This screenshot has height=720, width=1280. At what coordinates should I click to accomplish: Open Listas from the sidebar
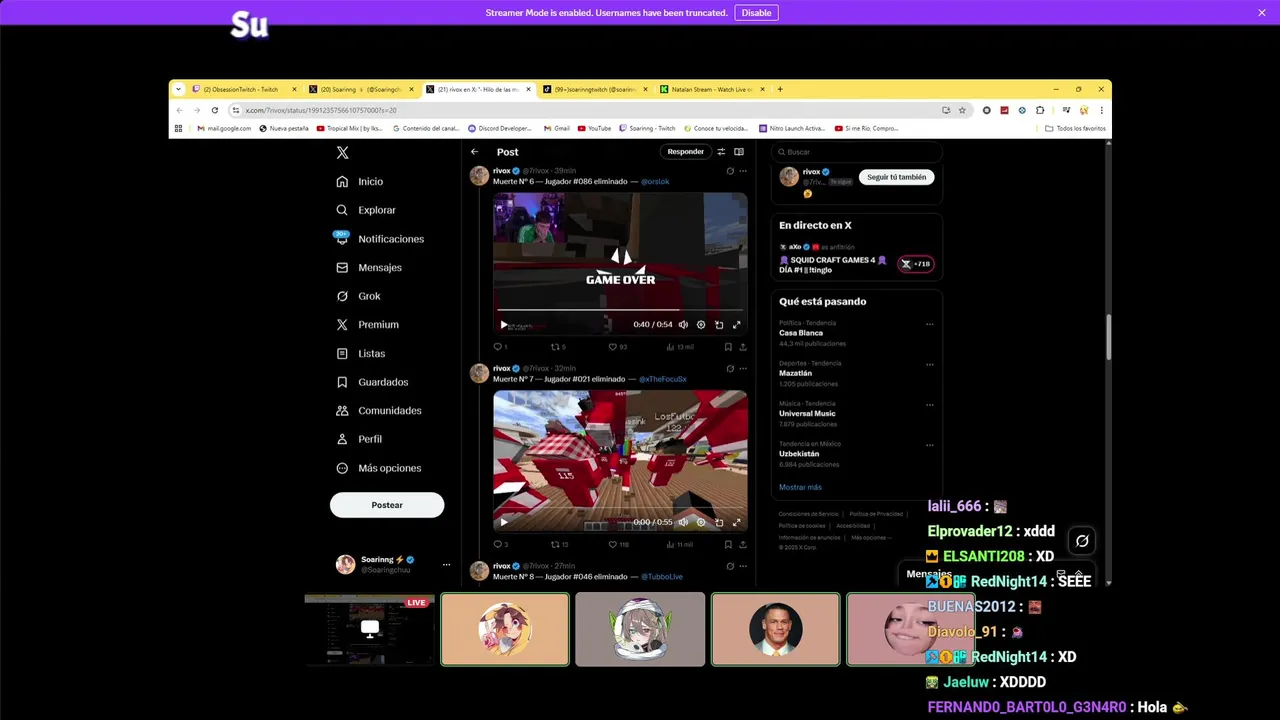[360, 354]
